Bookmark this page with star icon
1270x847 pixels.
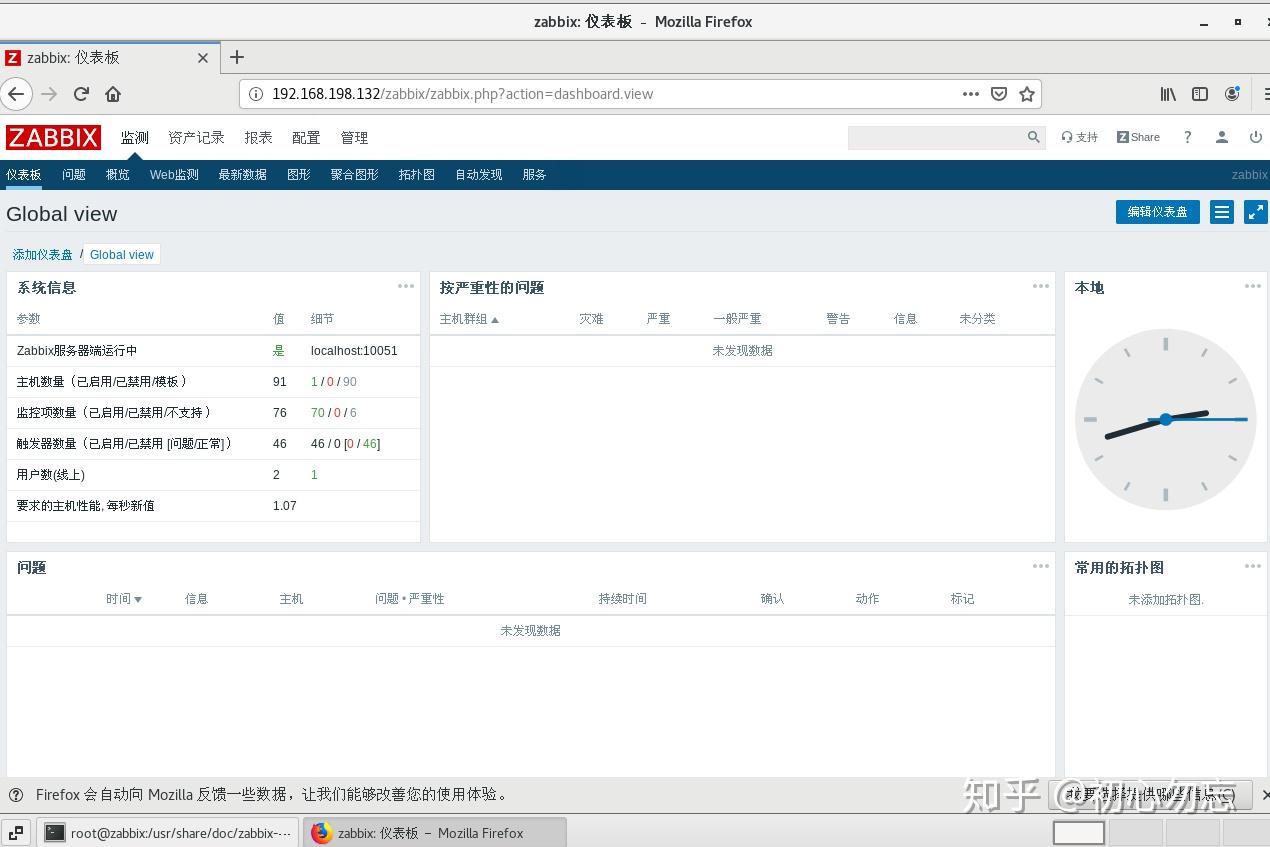[1027, 94]
